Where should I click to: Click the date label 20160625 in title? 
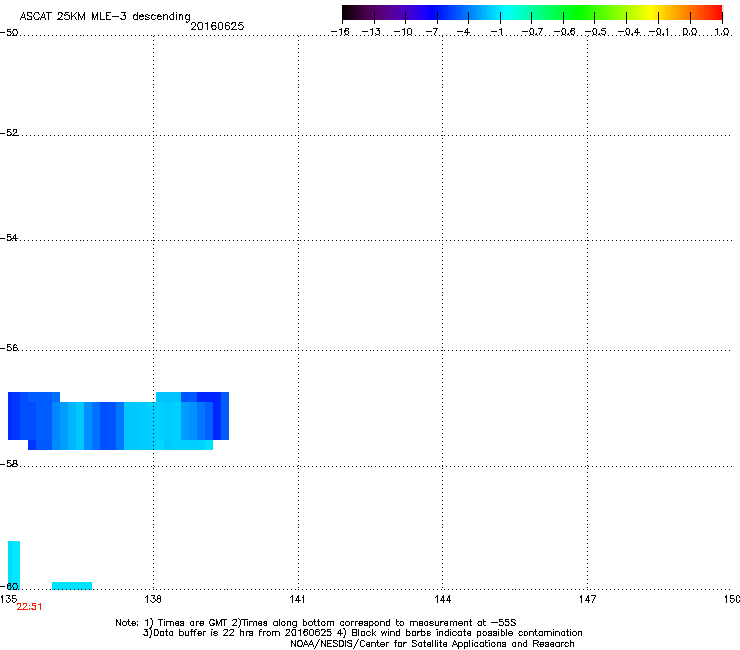click(x=217, y=26)
